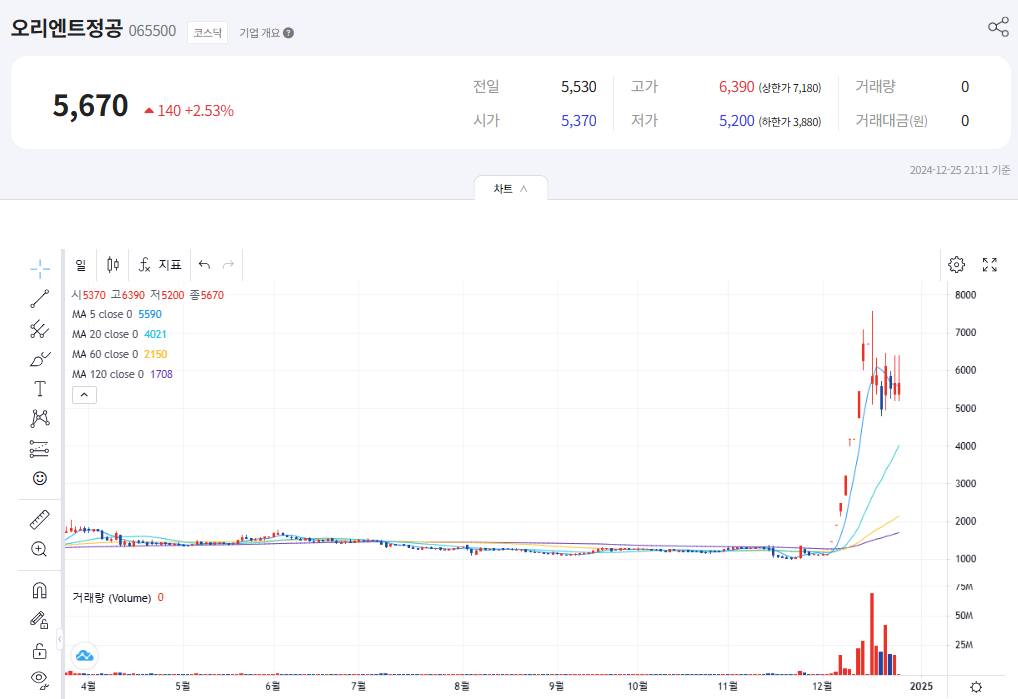Click the previous close 5,530 value
1018x699 pixels.
[578, 87]
